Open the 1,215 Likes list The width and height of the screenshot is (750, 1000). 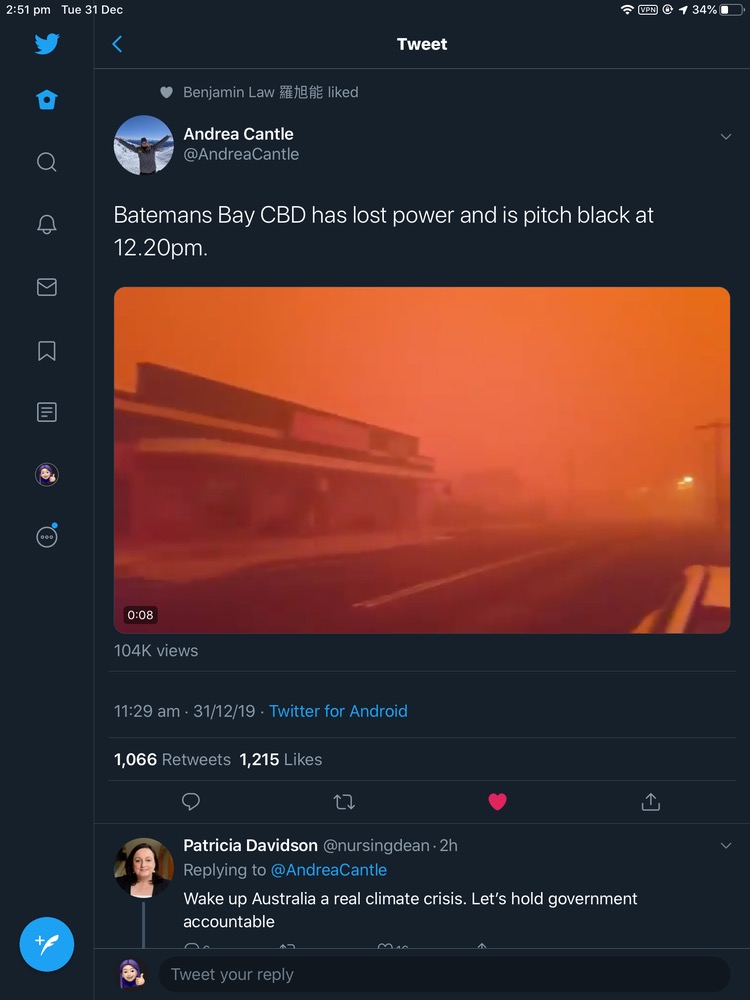click(x=281, y=760)
